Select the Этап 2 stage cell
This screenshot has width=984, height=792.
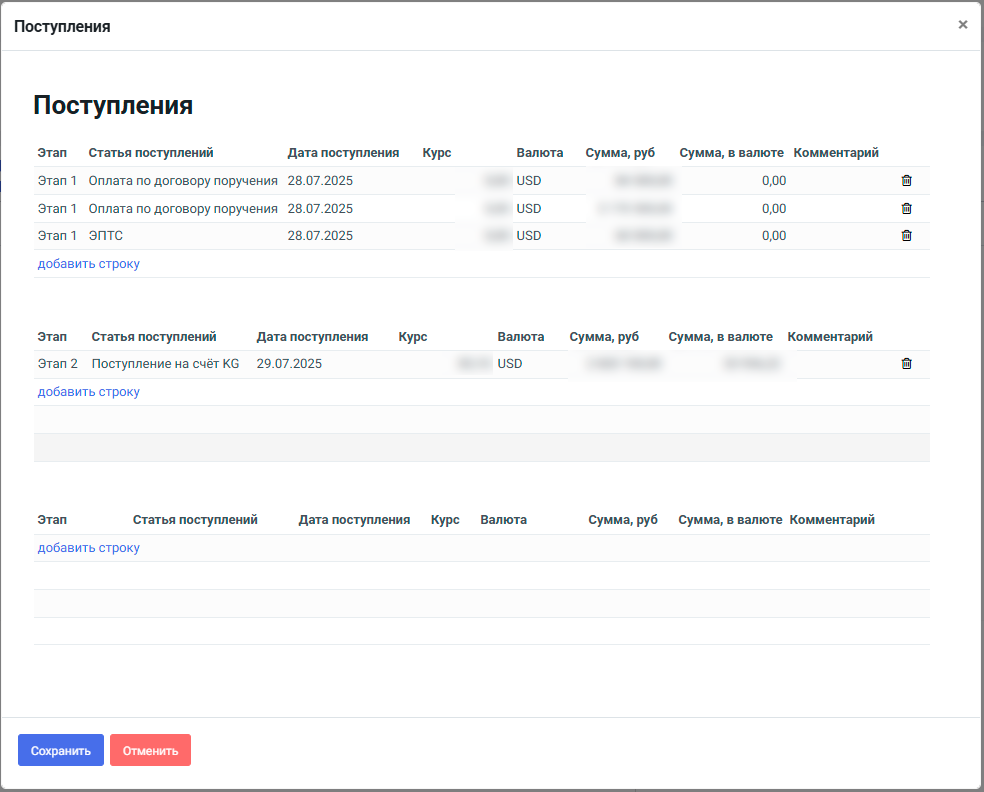pos(58,364)
